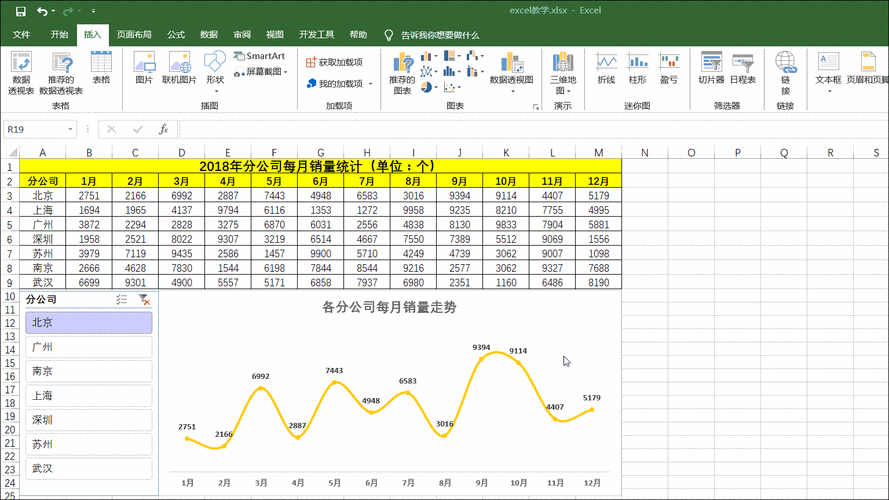Select 苏州 in the slicer
The width and height of the screenshot is (889, 500).
(88, 444)
